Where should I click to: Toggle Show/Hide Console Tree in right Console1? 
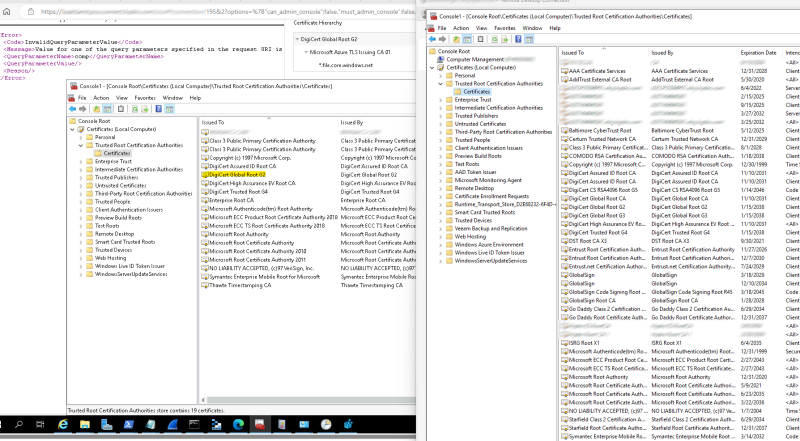coord(467,39)
